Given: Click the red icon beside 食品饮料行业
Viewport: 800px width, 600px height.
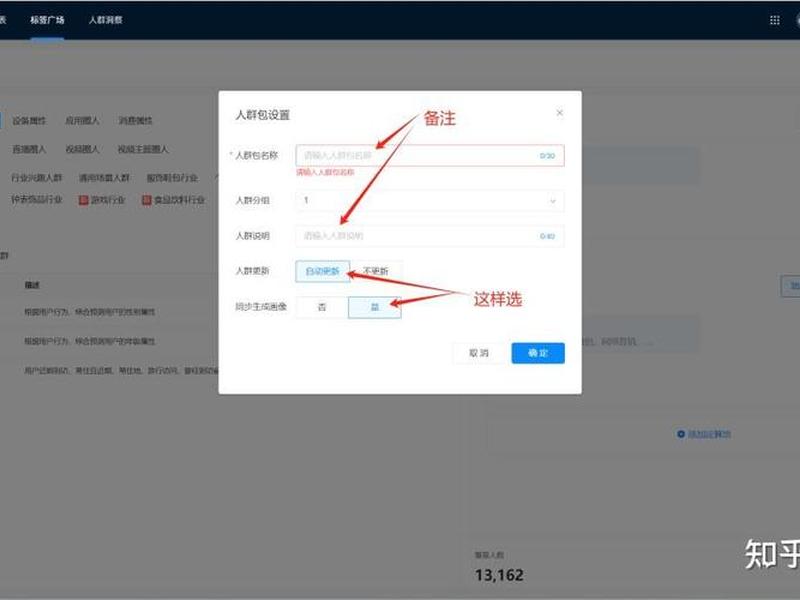Looking at the screenshot, I should 146,200.
